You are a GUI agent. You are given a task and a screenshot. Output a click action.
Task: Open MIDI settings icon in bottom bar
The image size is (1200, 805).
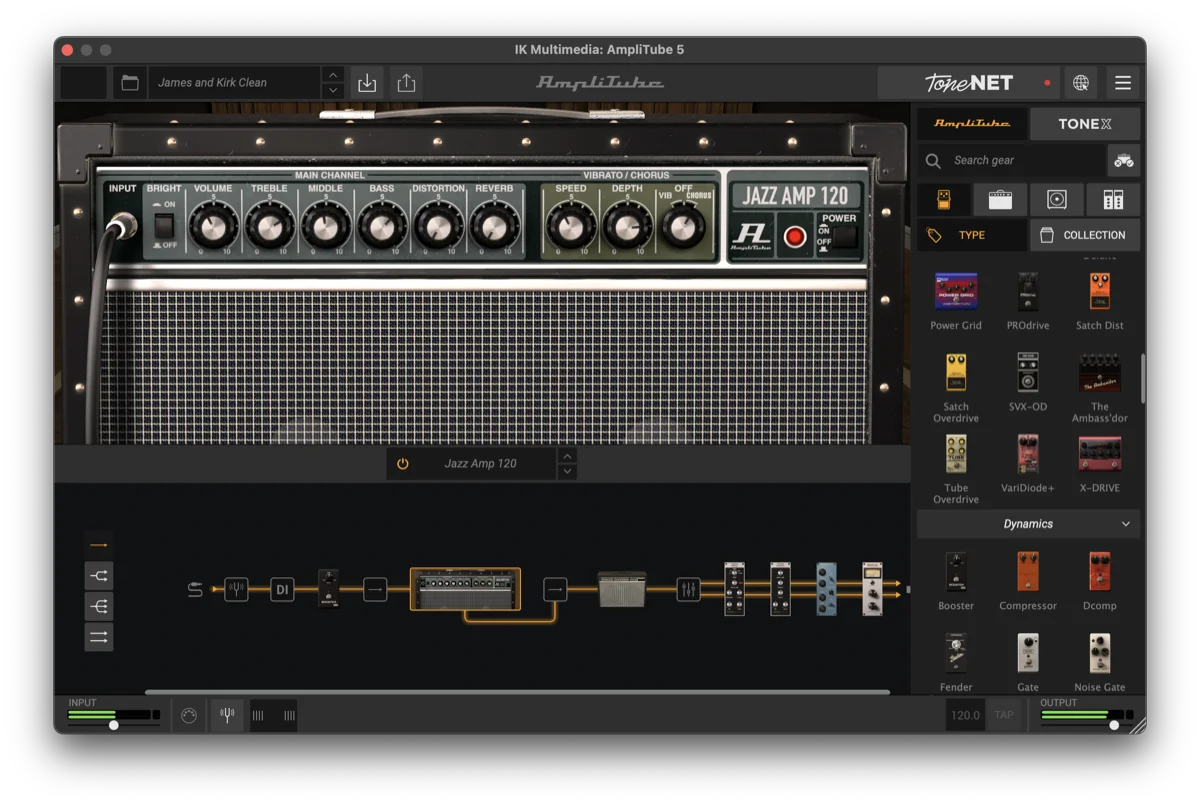tap(189, 715)
